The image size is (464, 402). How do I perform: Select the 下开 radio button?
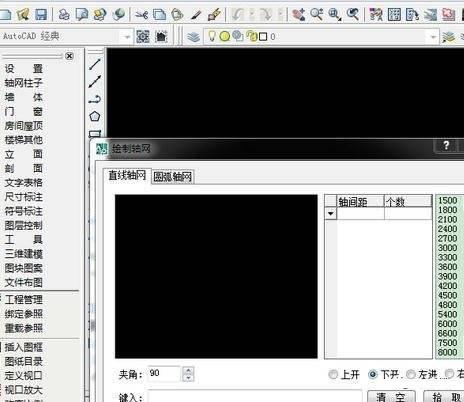(x=373, y=374)
